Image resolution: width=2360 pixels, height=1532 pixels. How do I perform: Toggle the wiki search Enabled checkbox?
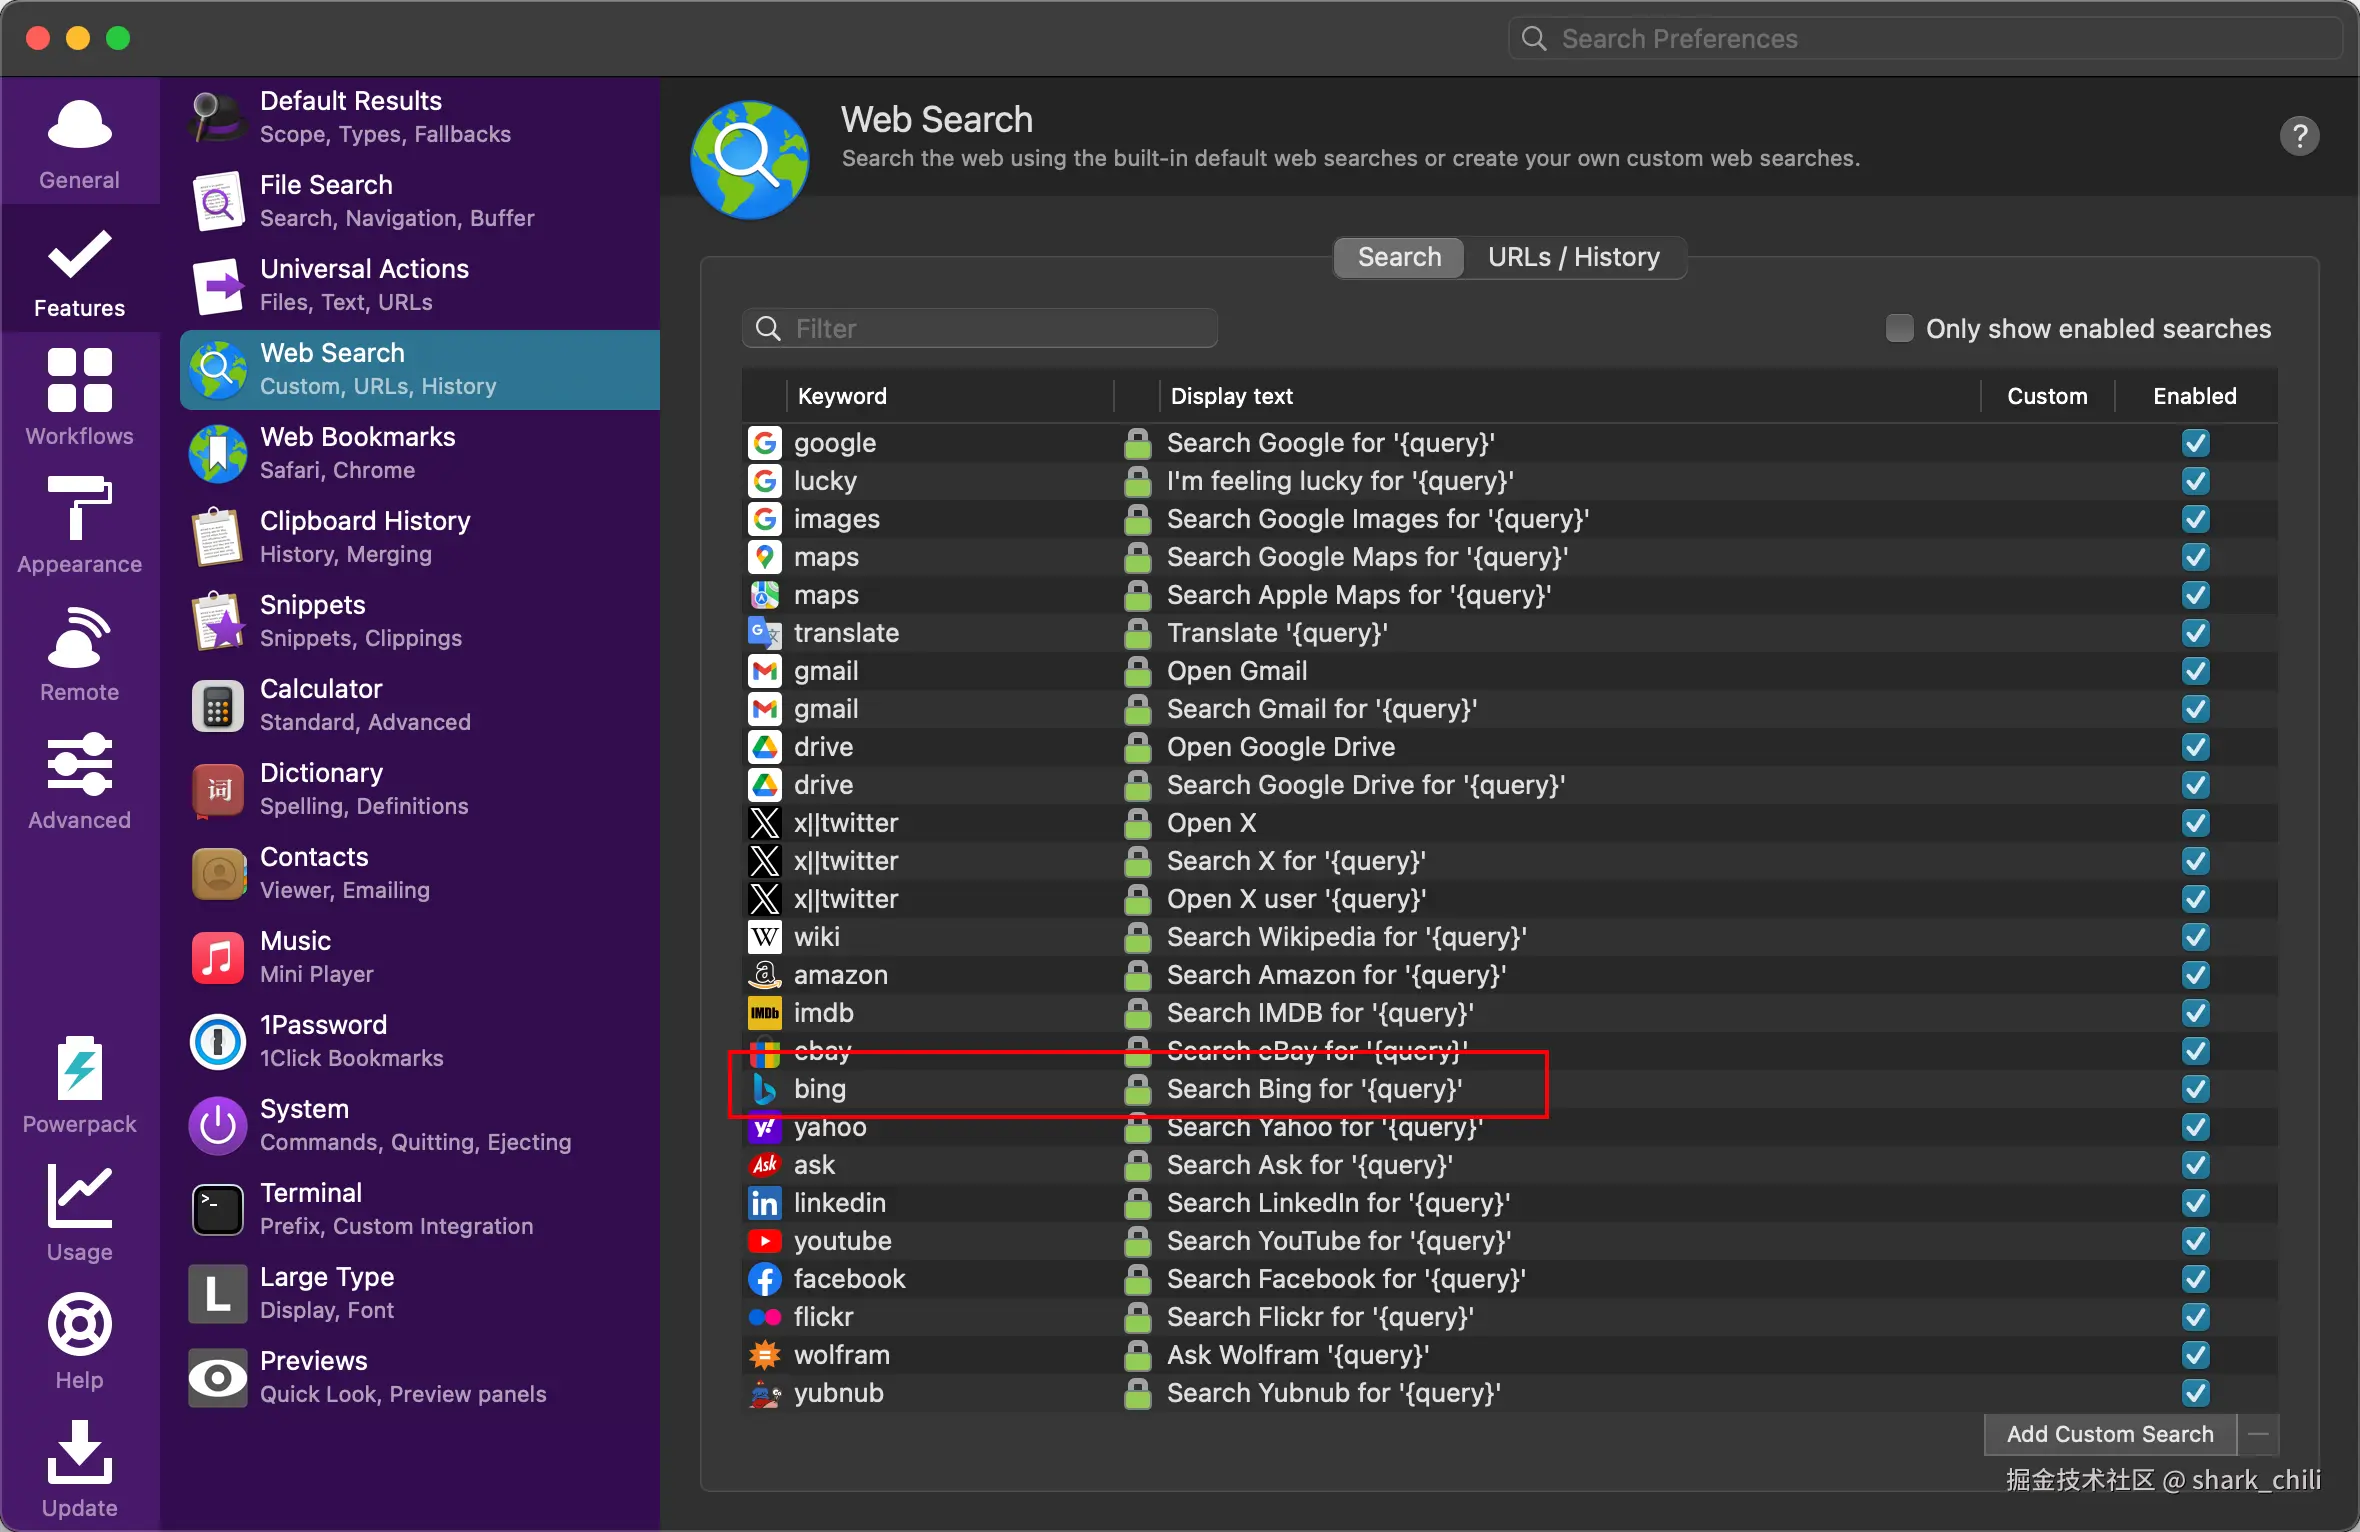point(2195,937)
